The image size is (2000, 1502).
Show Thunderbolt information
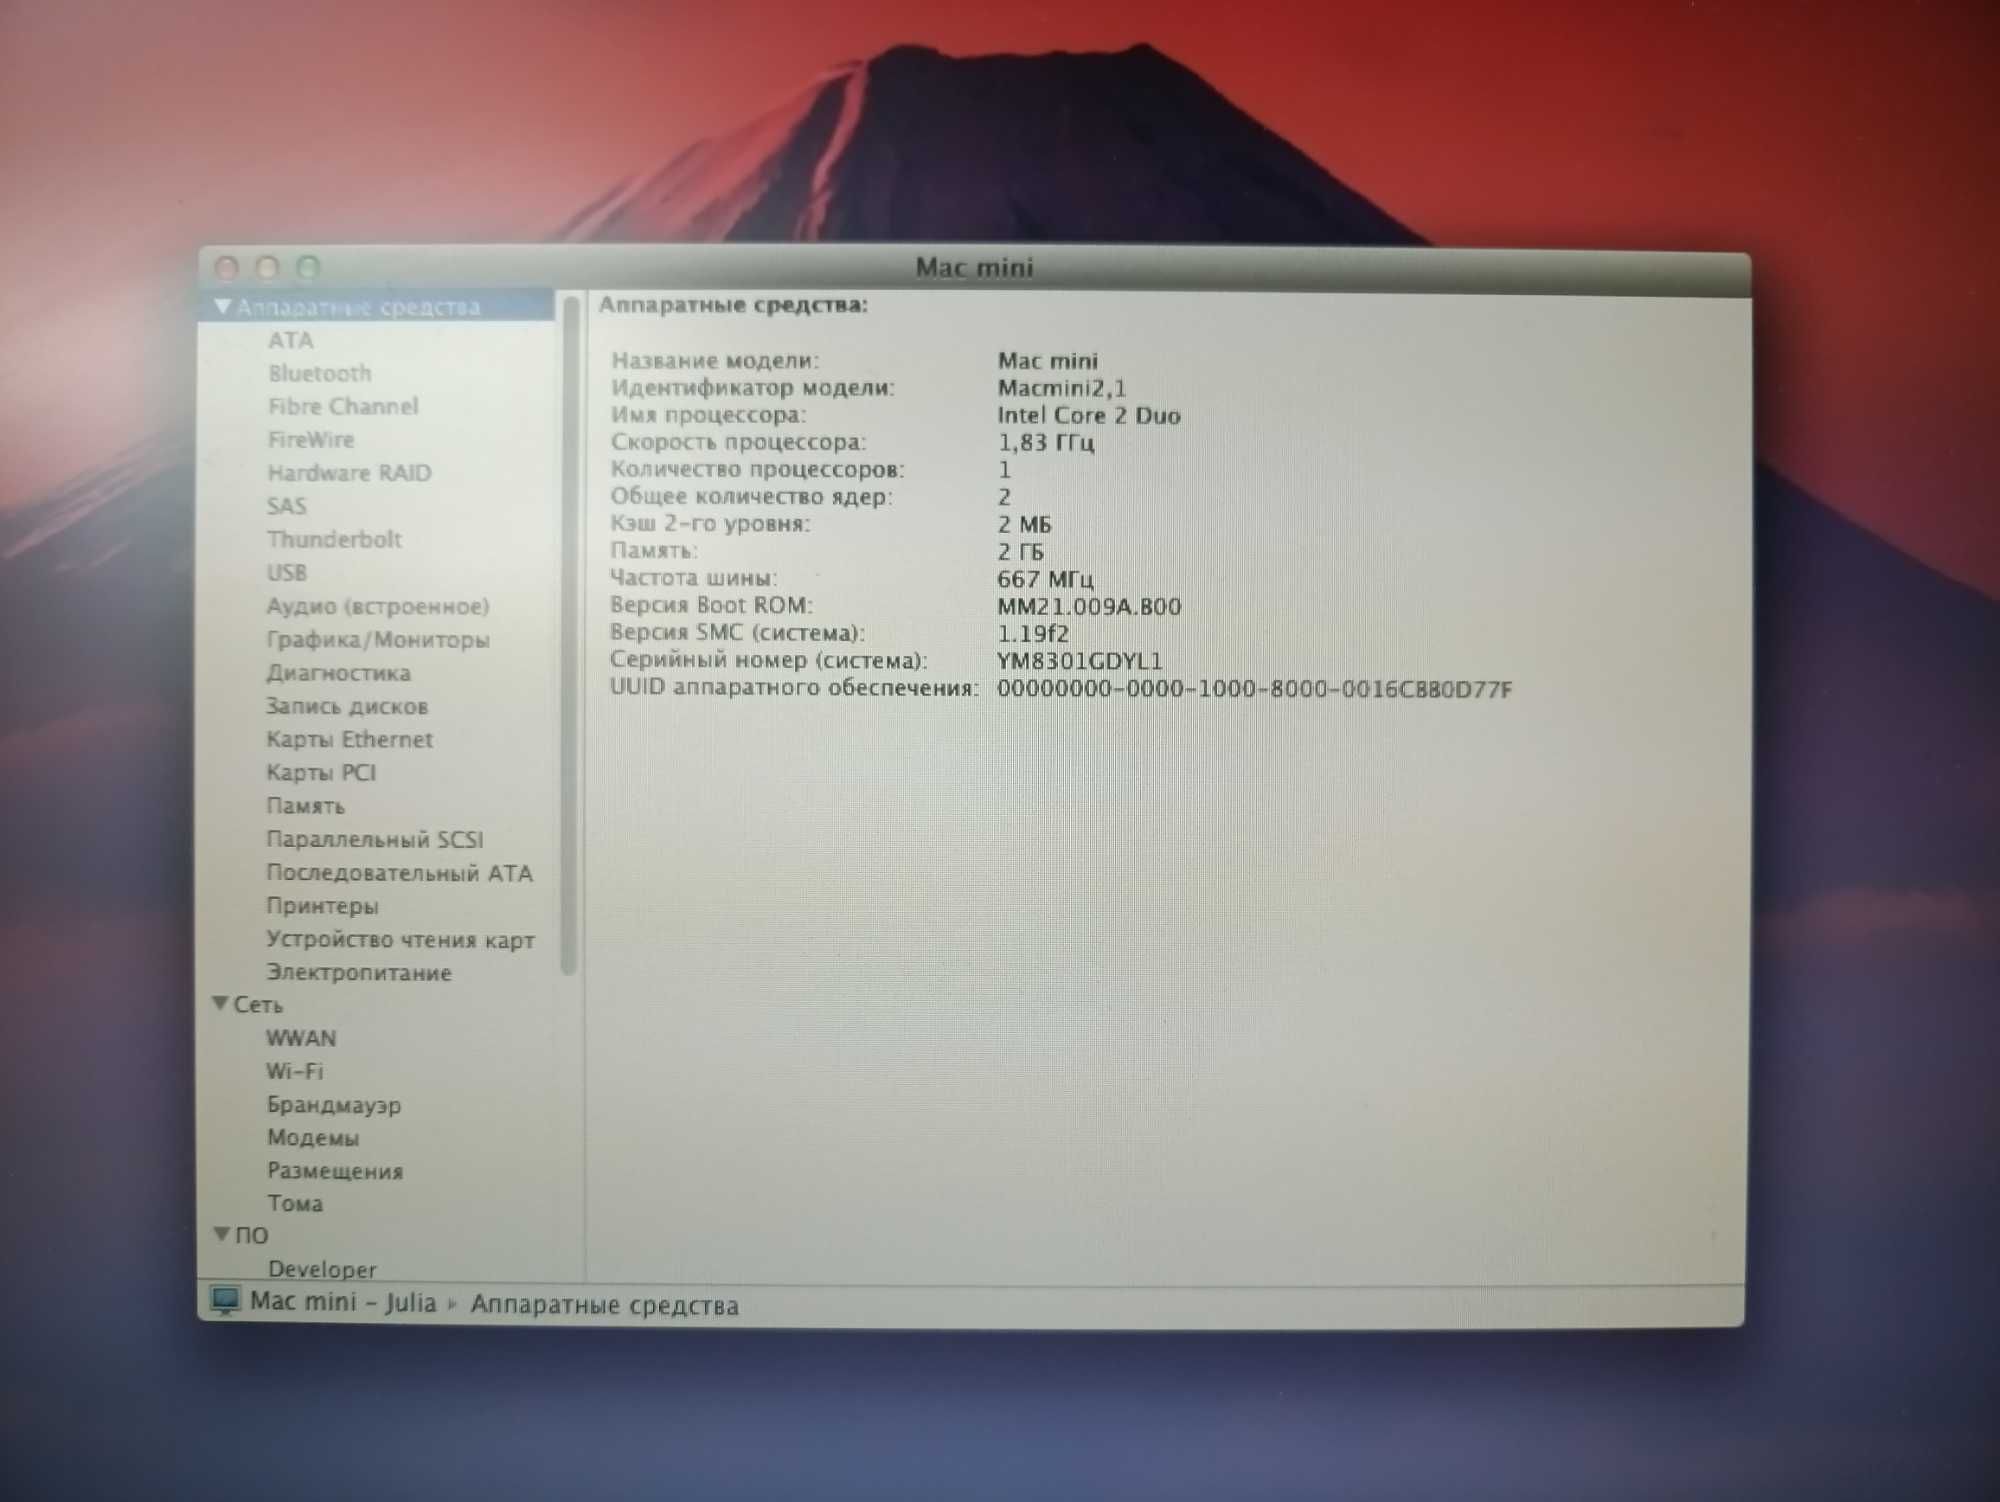[x=333, y=539]
